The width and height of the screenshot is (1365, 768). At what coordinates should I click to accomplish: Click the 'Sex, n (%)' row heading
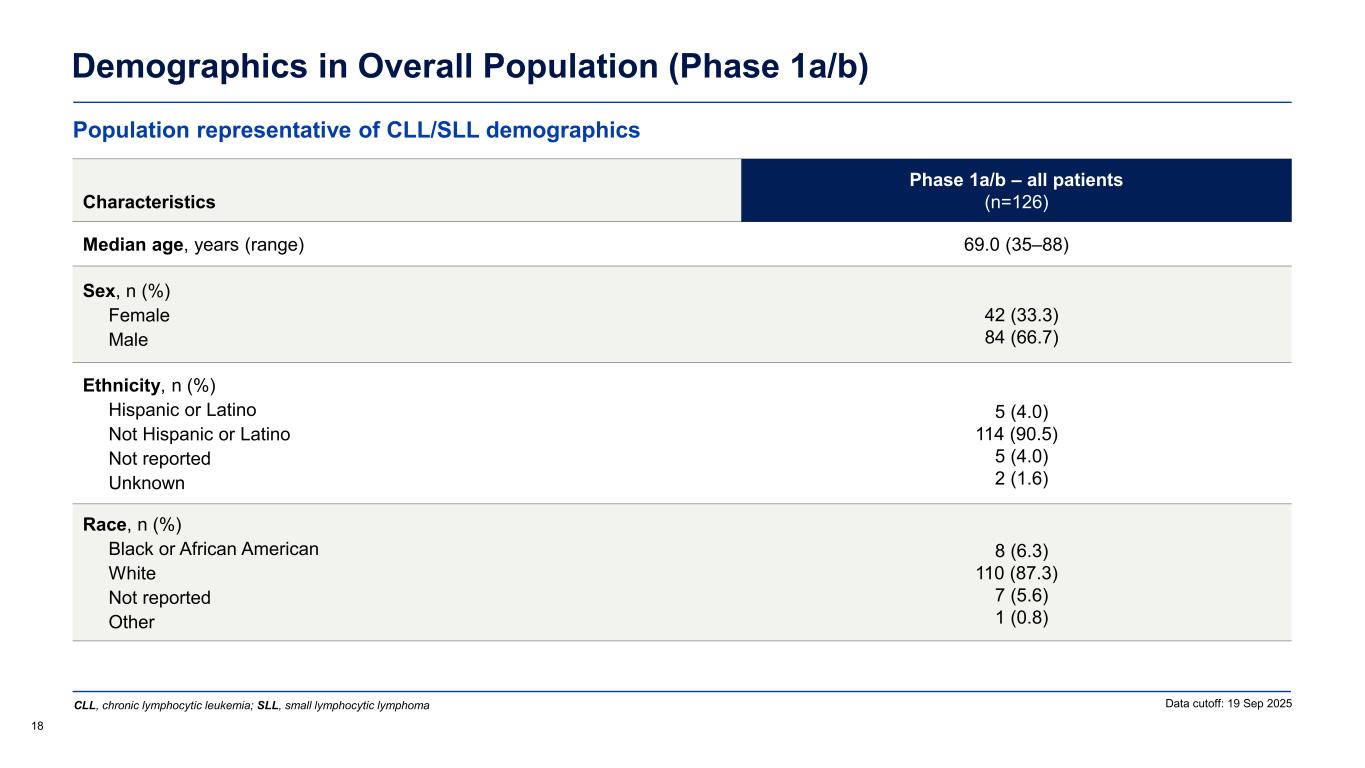click(x=126, y=292)
